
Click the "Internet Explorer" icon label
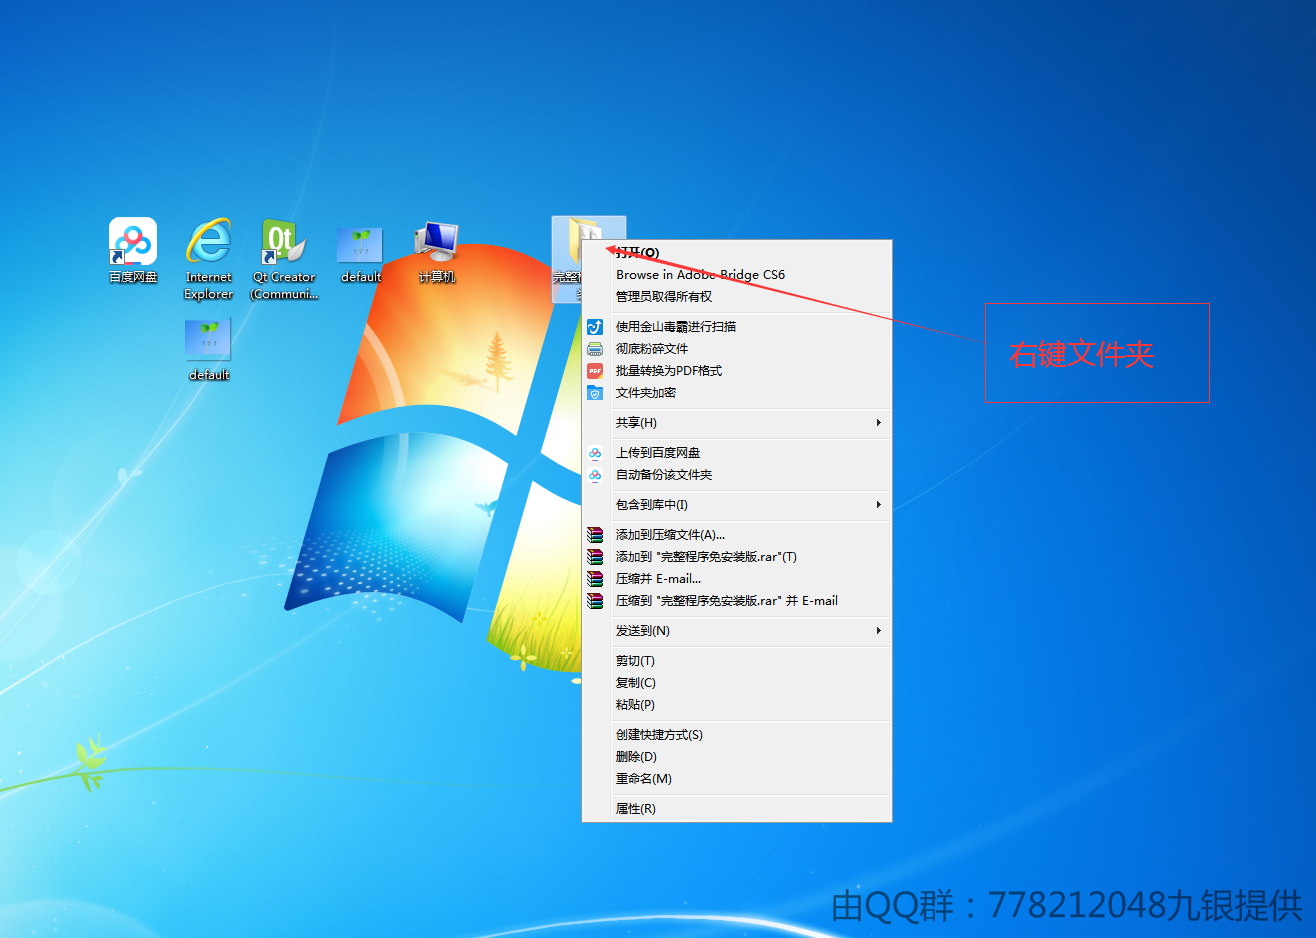tap(209, 286)
